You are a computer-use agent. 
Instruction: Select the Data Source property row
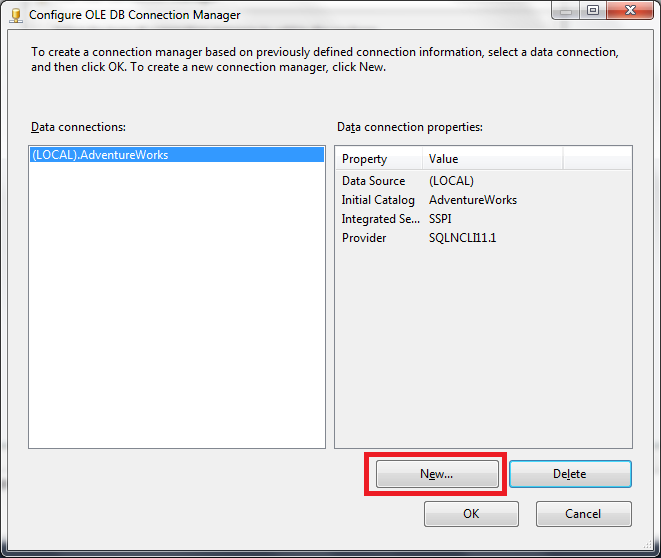click(x=483, y=181)
